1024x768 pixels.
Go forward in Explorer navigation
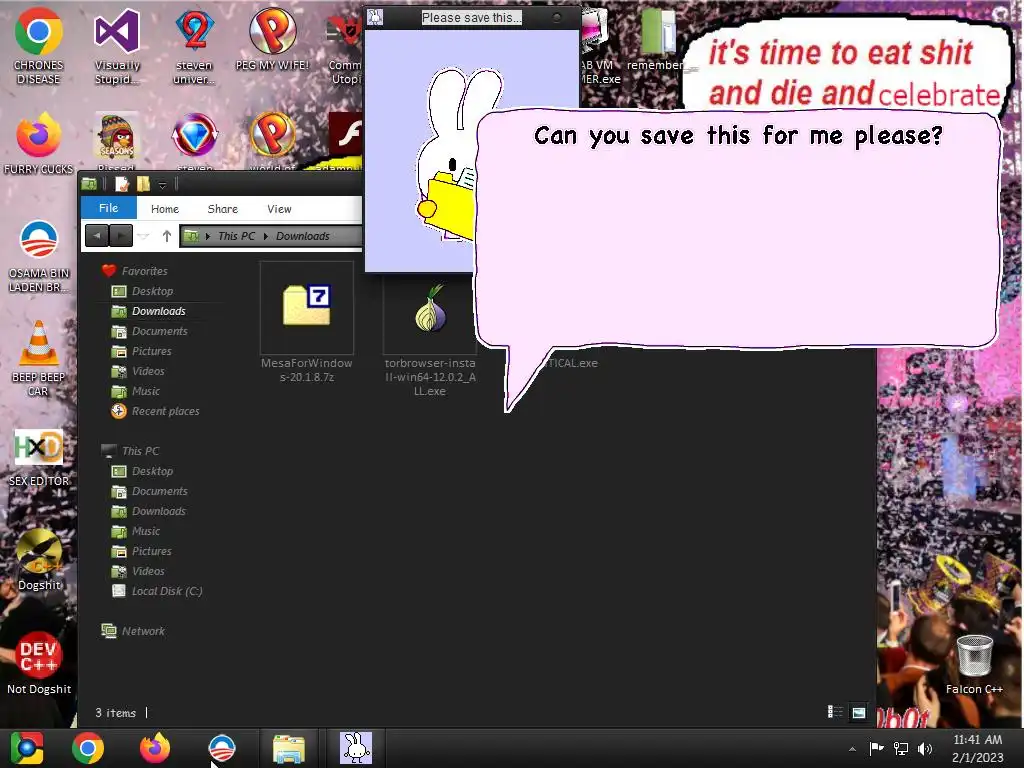pos(121,236)
